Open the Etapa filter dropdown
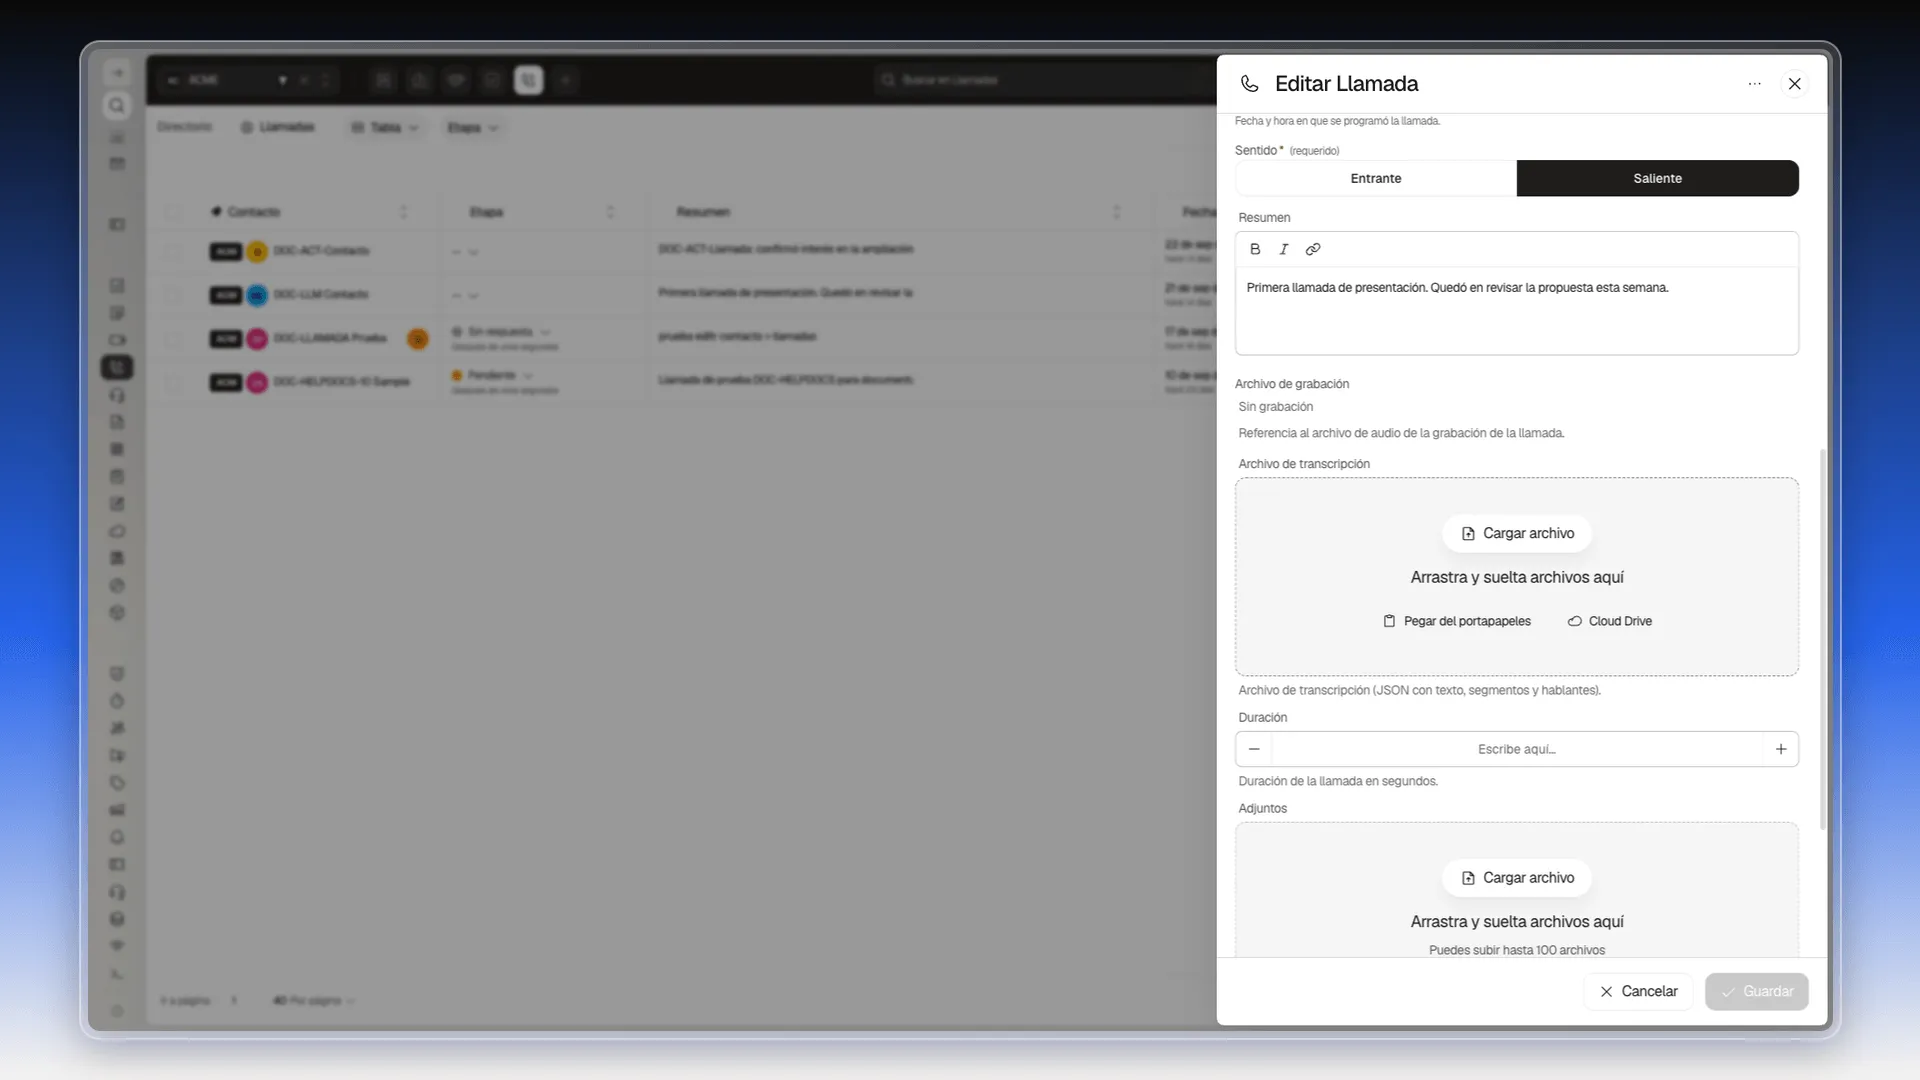Screen dimensions: 1920x1080 tap(472, 127)
